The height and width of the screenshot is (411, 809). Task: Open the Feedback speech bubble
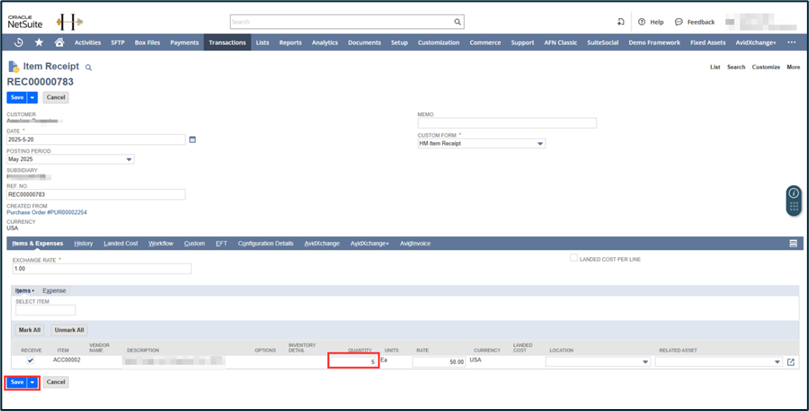click(x=678, y=22)
